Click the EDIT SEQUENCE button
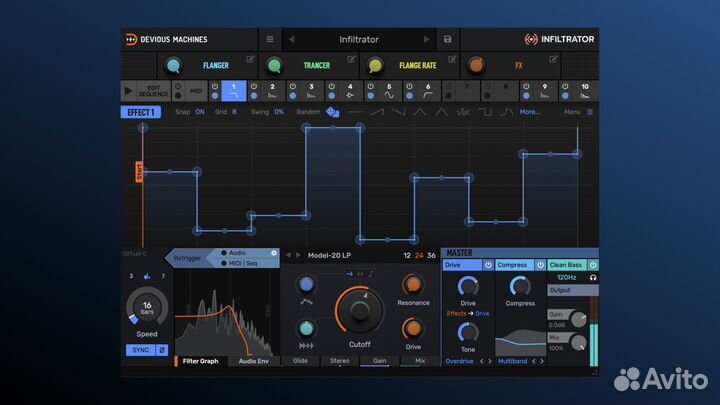720x405 pixels. pos(153,91)
